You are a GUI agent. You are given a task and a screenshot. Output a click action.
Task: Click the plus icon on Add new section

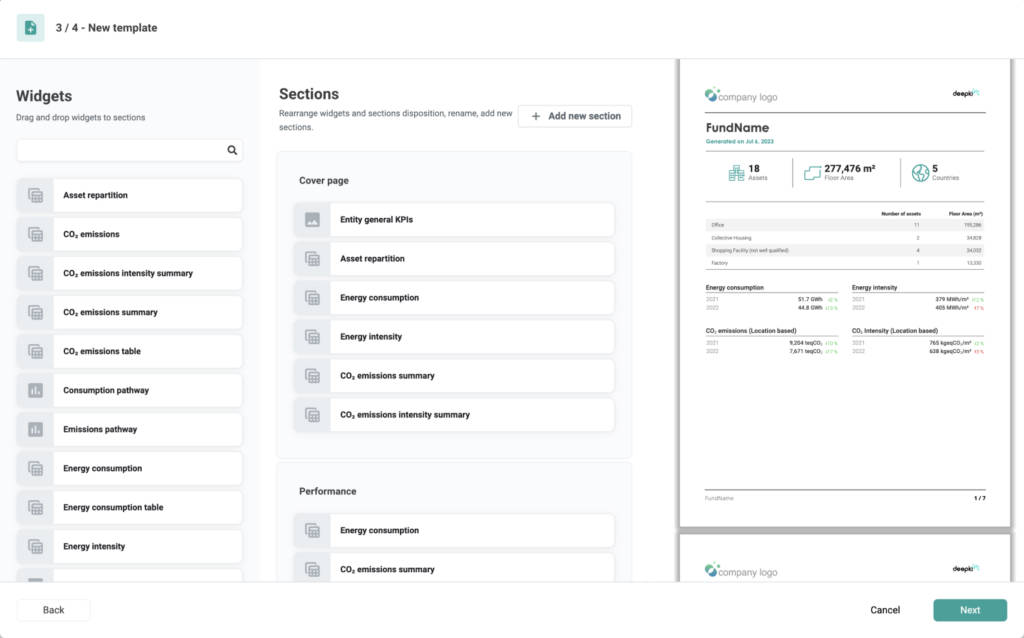[x=536, y=116]
